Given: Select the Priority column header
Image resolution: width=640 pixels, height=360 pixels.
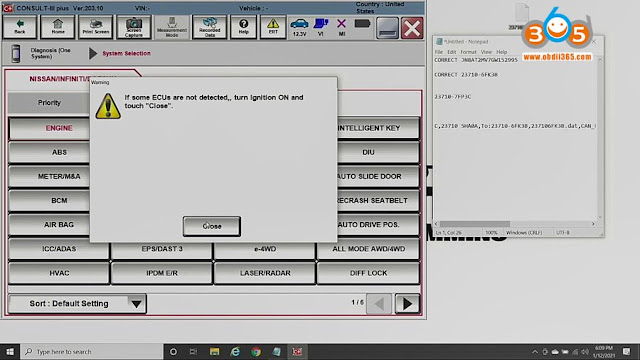Looking at the screenshot, I should tap(49, 103).
